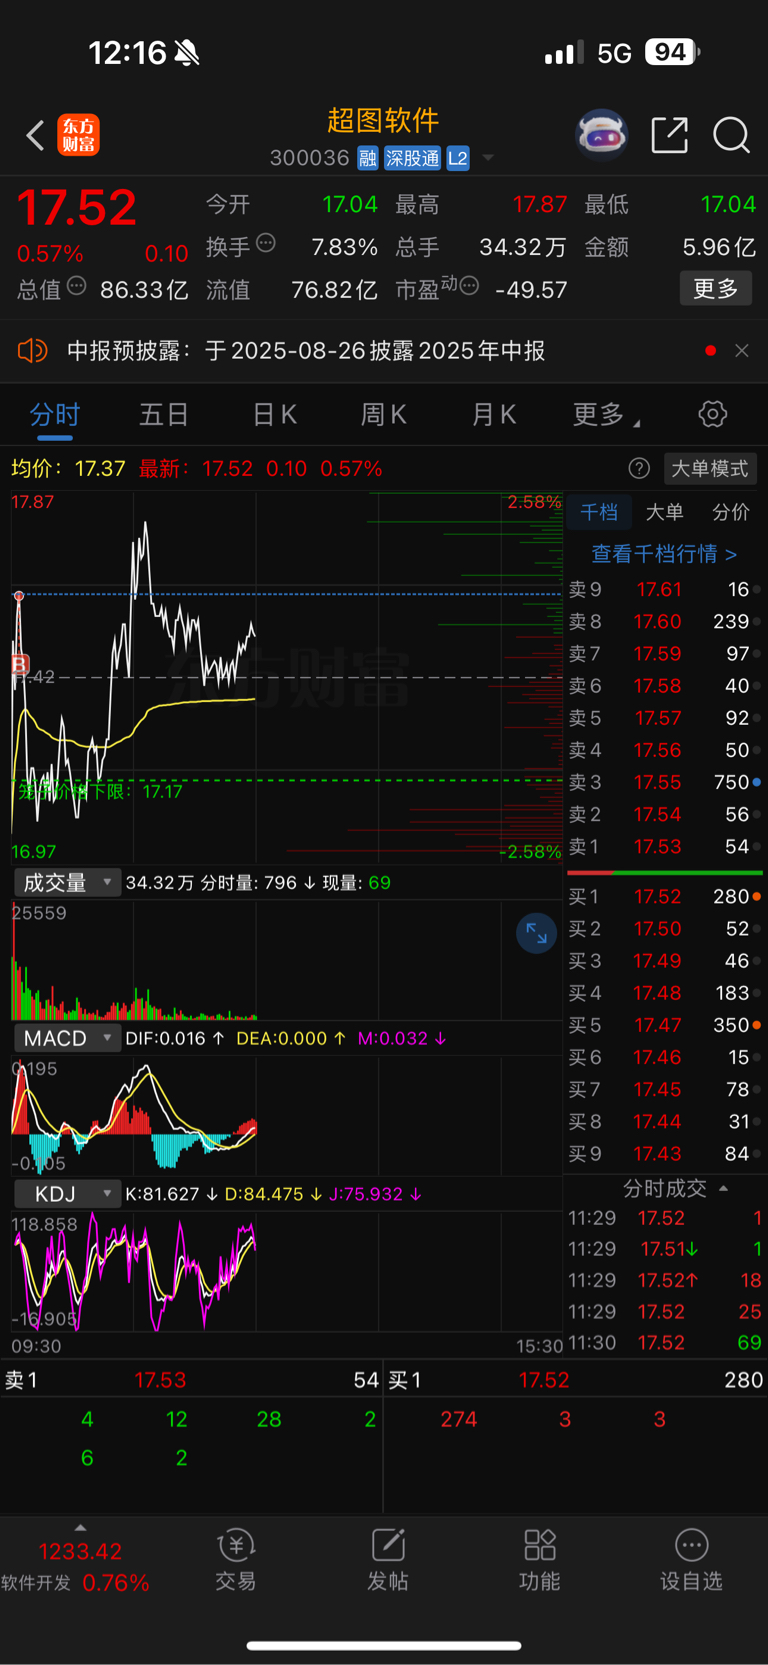This screenshot has width=768, height=1665.
Task: Tap the 274 buy order queue entry
Action: tap(459, 1419)
